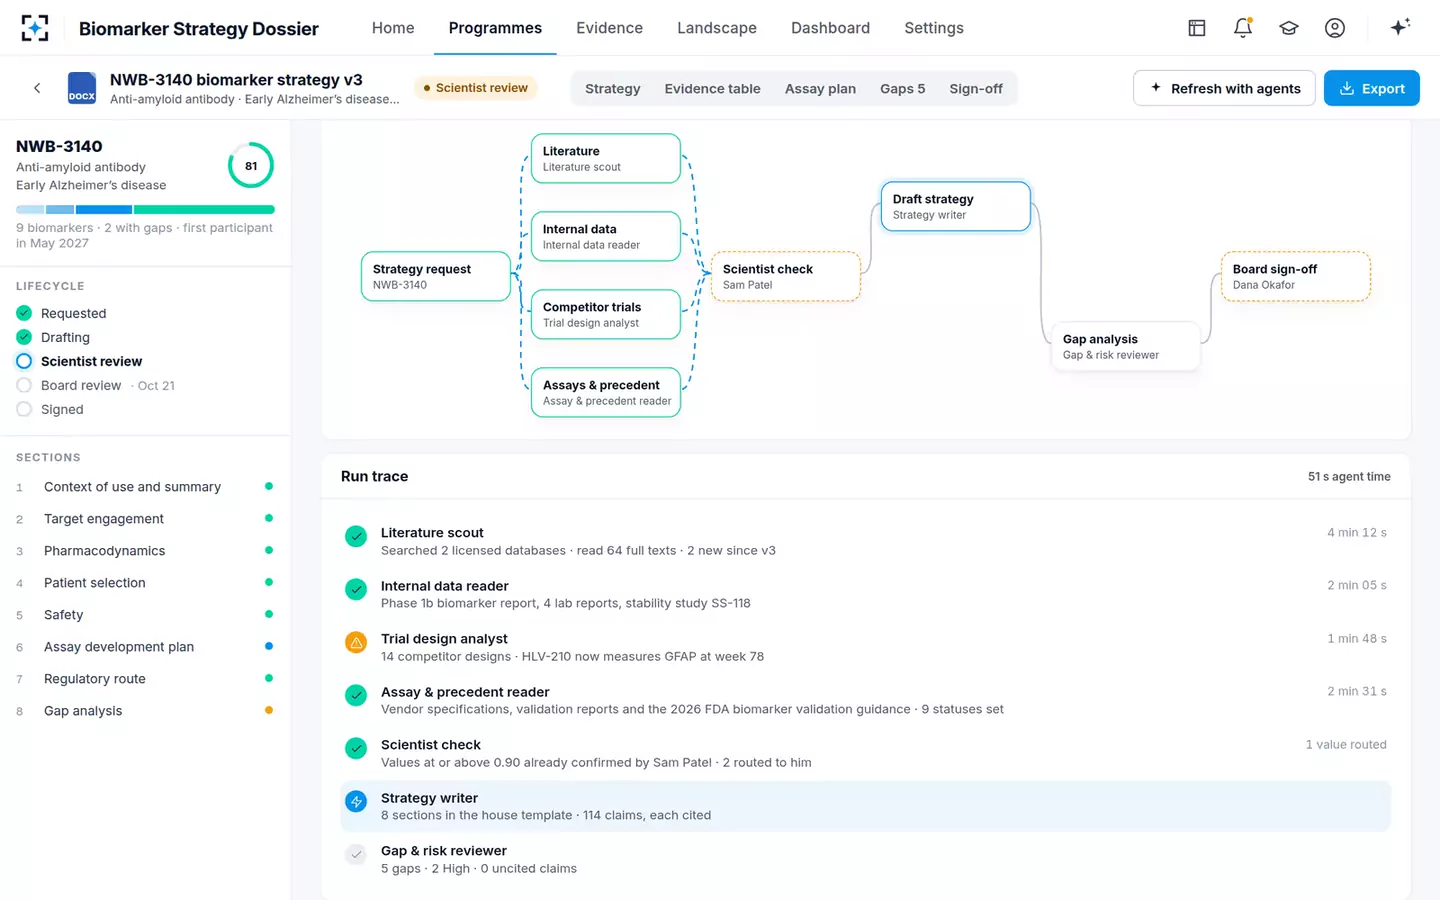Switch to Home in top navigation

[393, 28]
